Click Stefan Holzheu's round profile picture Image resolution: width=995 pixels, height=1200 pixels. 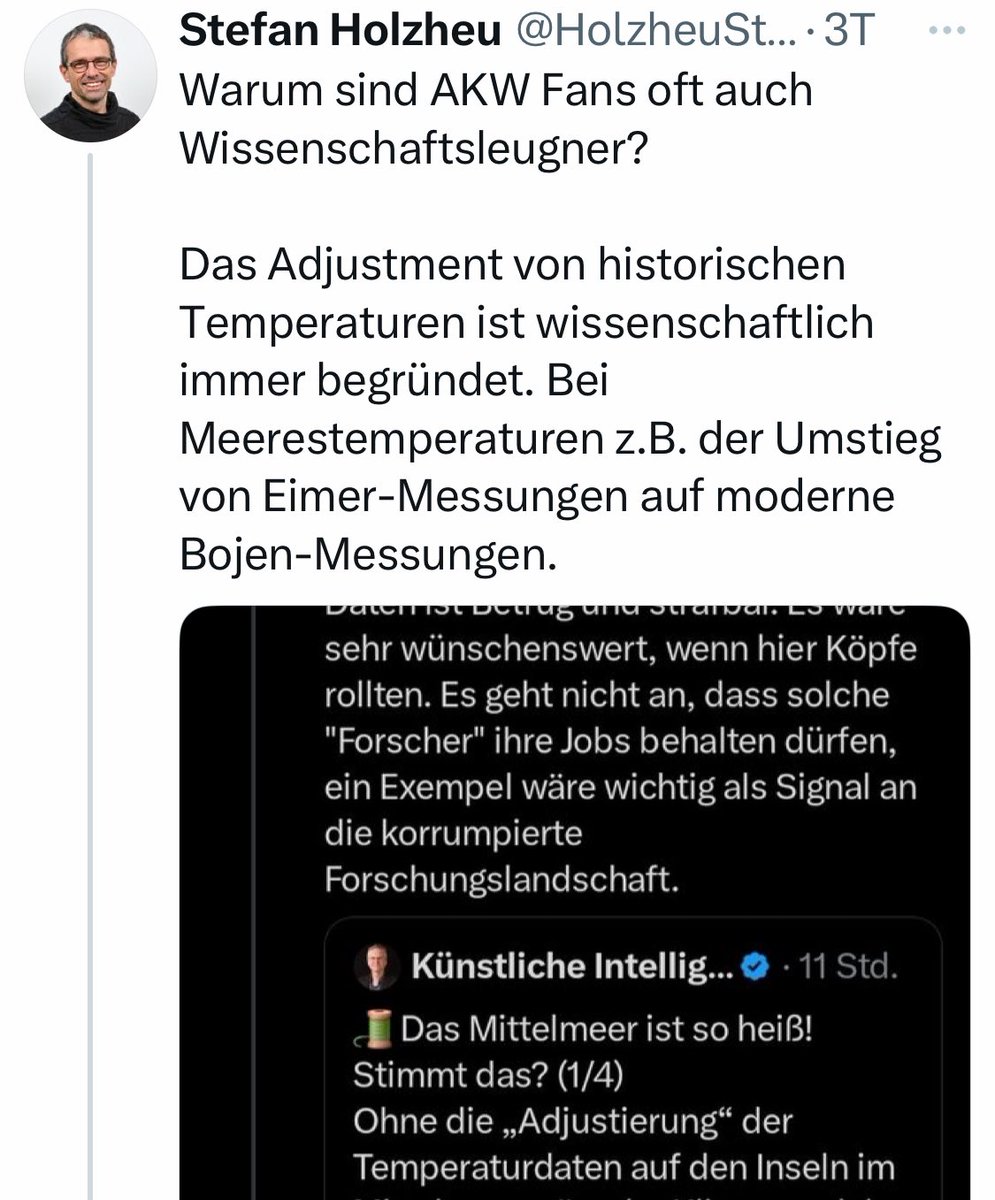[x=90, y=76]
